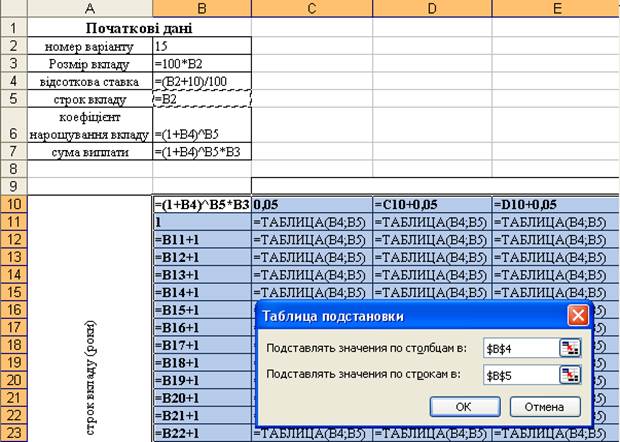Click the Отмена button

click(x=544, y=407)
